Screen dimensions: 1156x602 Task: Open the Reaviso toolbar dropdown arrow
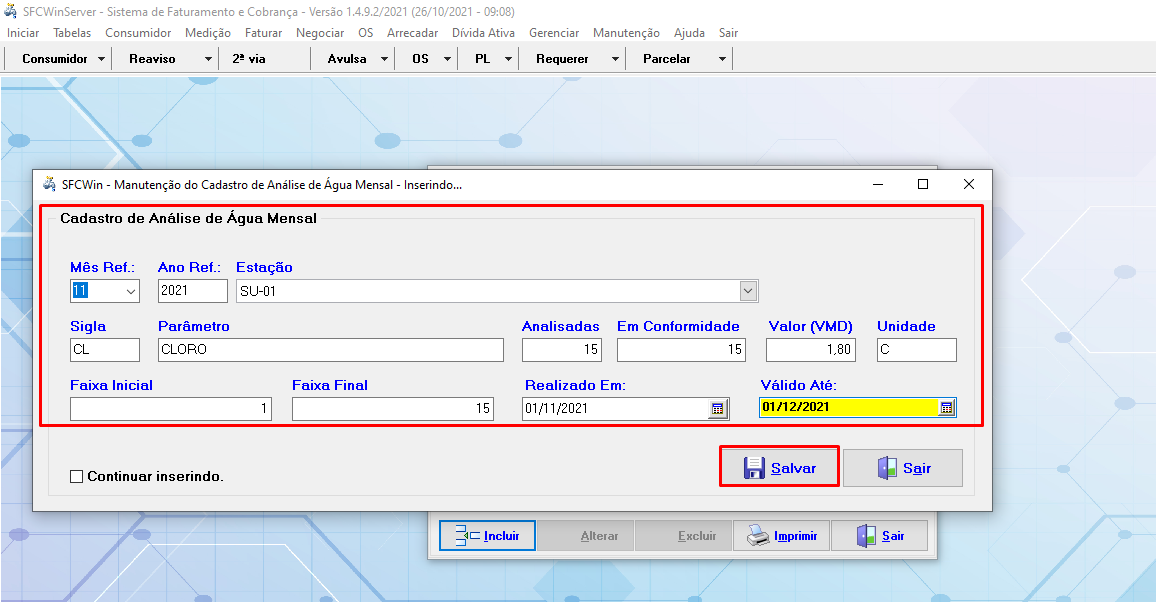(208, 59)
